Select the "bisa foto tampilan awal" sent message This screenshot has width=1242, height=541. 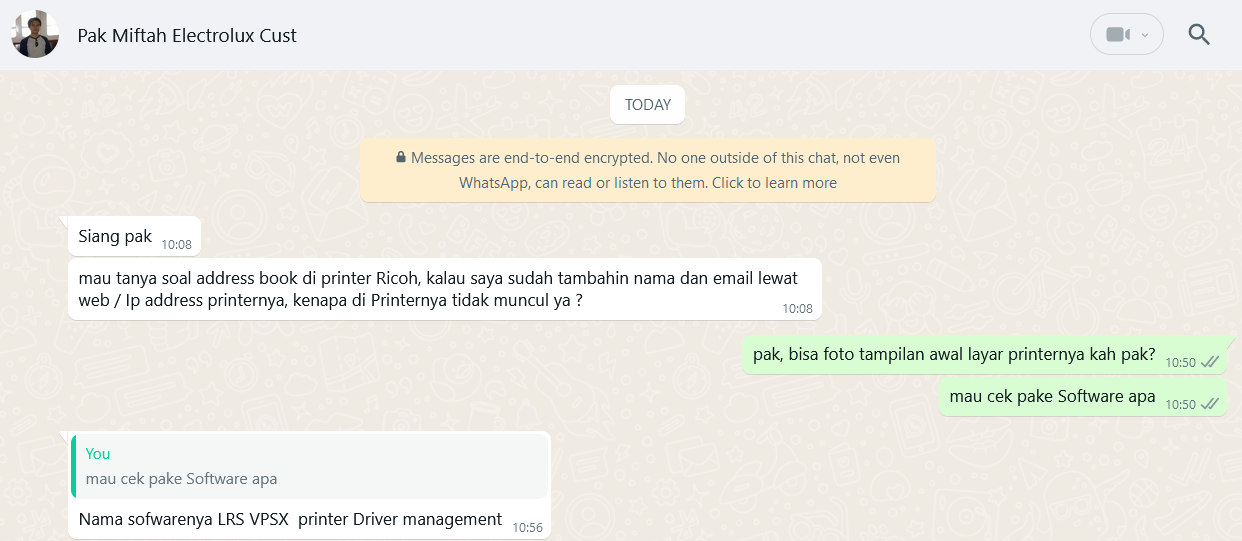[x=984, y=355]
